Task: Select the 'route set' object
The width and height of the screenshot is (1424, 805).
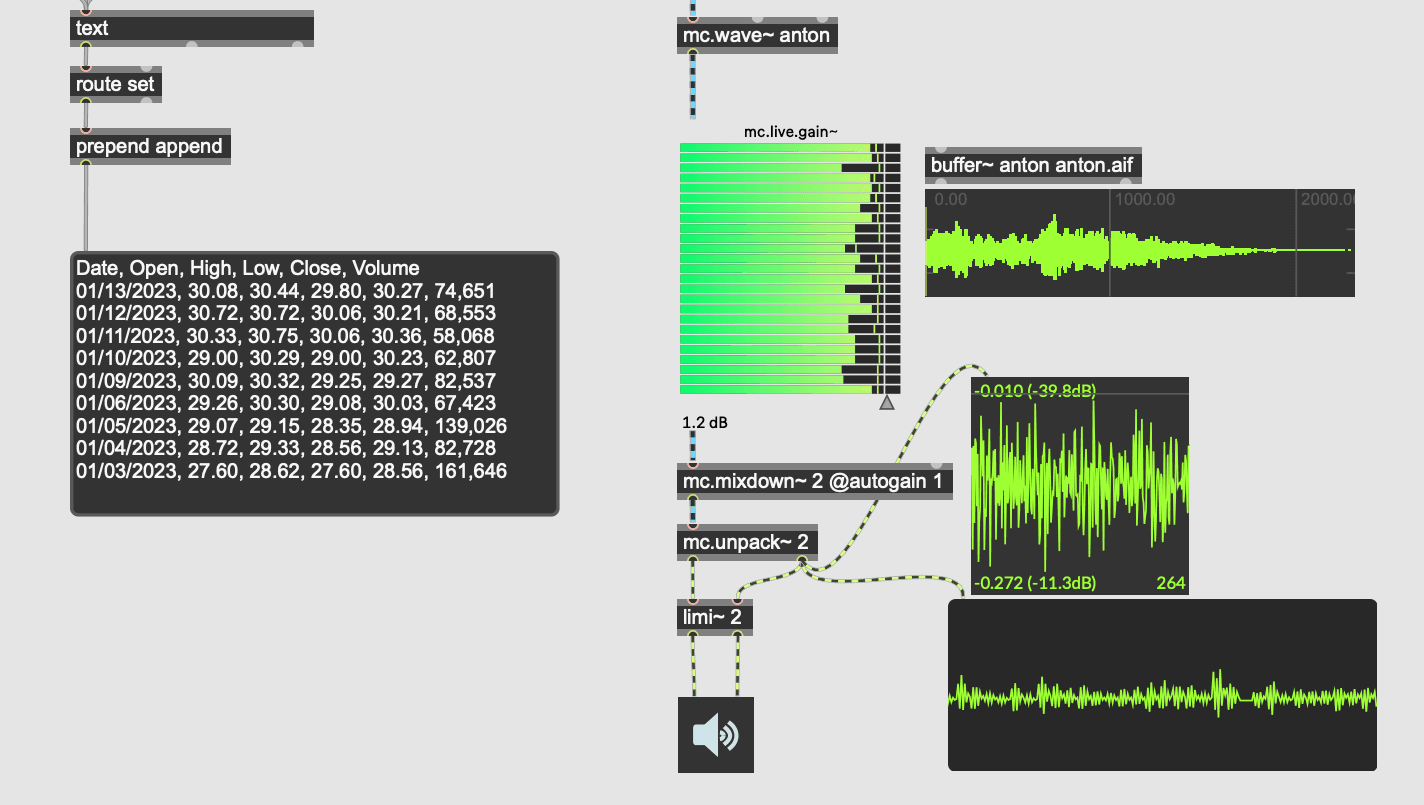Action: (115, 85)
